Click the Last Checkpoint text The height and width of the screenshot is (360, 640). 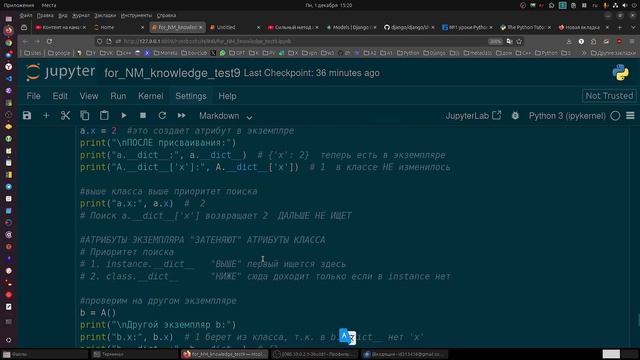pos(311,73)
